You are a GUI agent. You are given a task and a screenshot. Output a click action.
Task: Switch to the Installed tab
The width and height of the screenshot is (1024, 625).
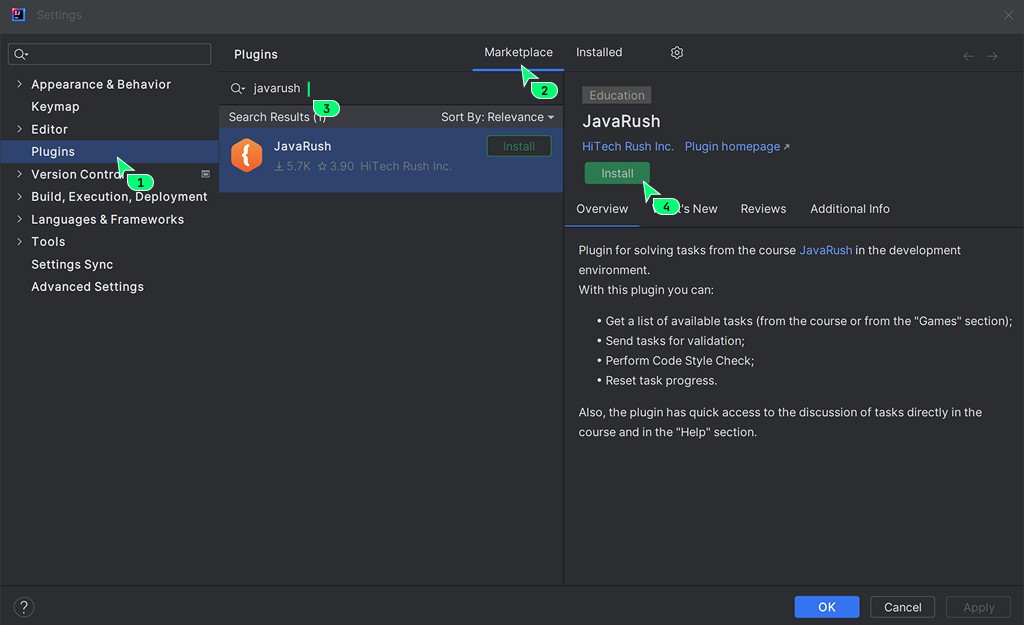coord(599,53)
